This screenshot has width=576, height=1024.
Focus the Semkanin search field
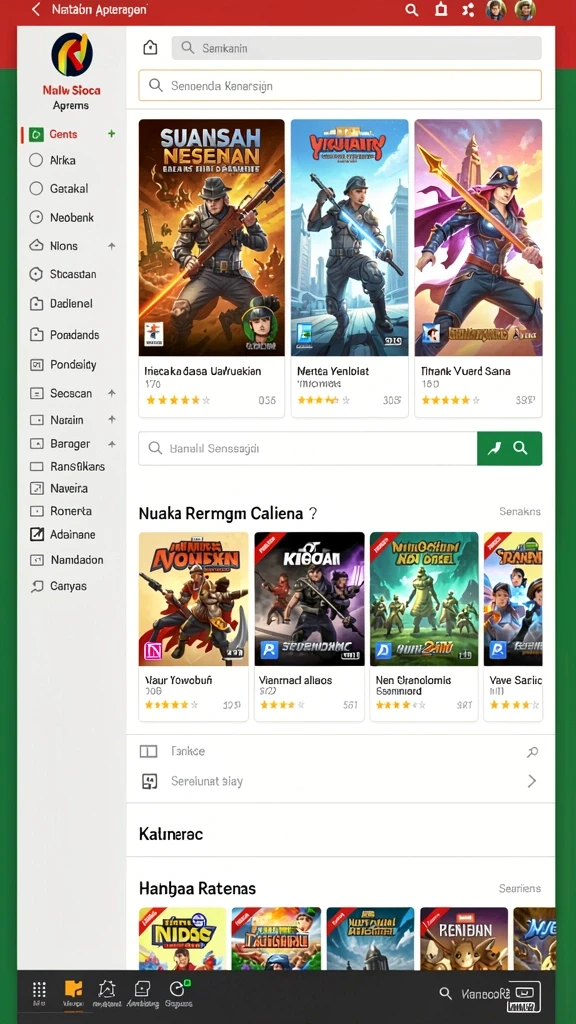pos(357,48)
